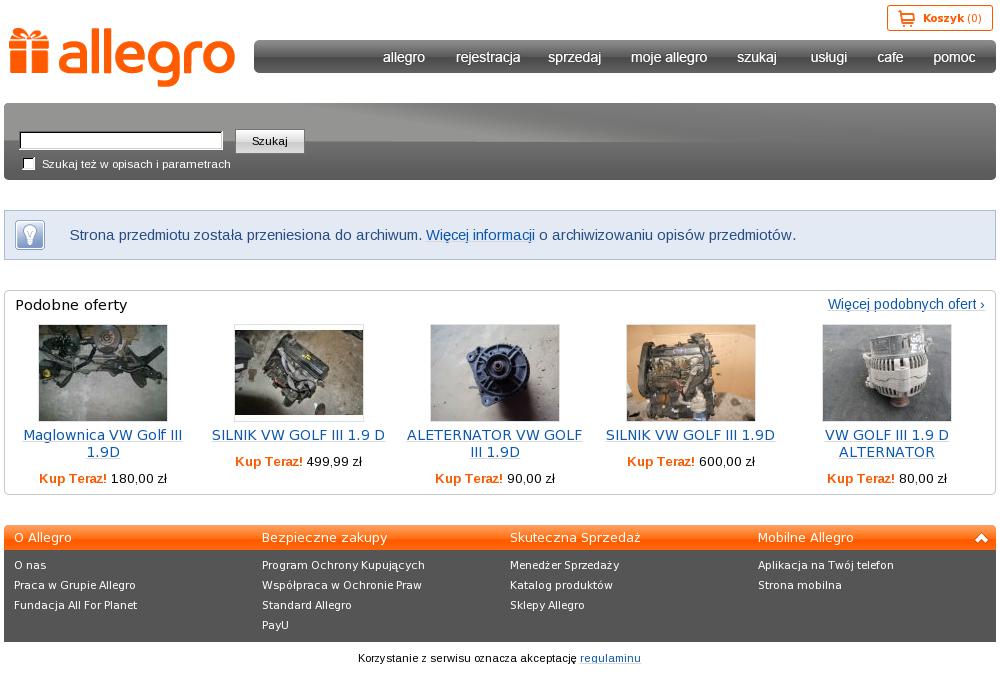Open PayU footer link
Viewport: 1000px width, 678px height.
275,625
